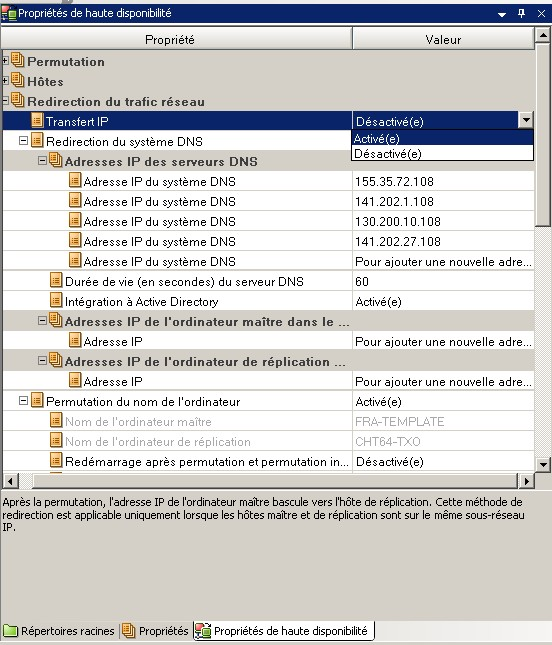Viewport: 552px width, 645px height.
Task: Collapse Adresses IP de l'ordinateur maître node
Action: 42,320
